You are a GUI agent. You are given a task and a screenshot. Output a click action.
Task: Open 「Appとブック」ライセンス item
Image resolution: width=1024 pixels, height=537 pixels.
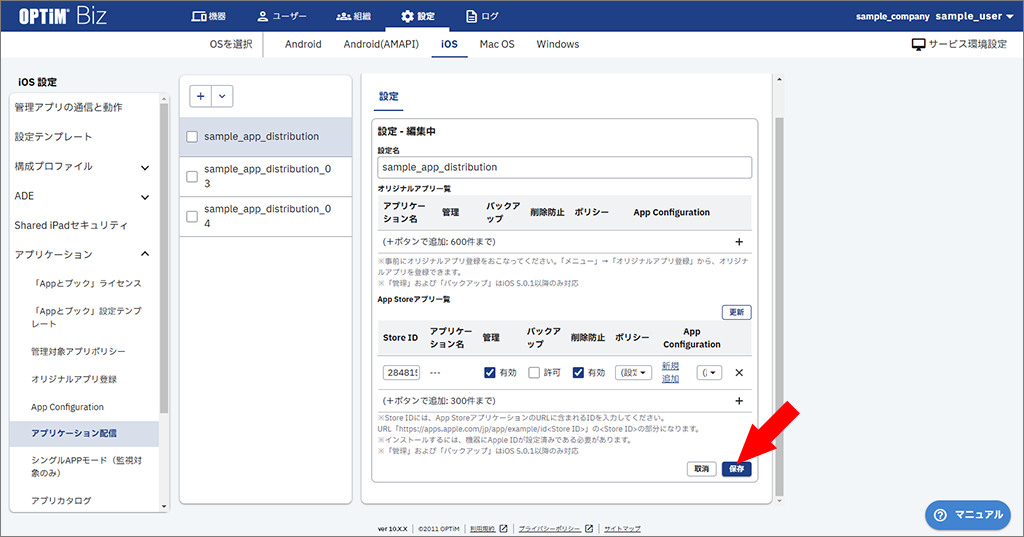click(x=86, y=284)
